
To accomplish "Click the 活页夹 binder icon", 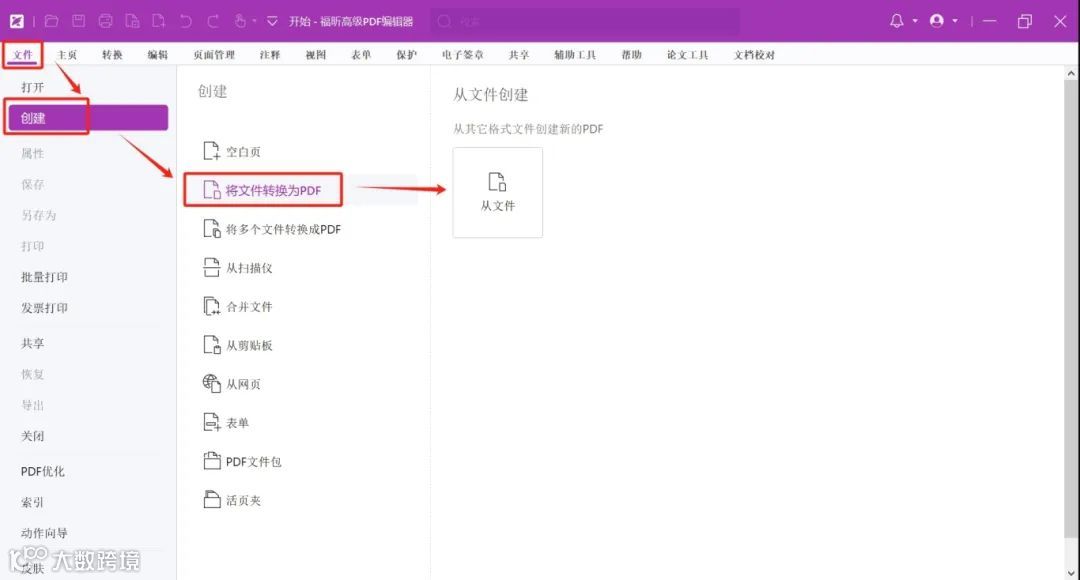I will point(211,499).
